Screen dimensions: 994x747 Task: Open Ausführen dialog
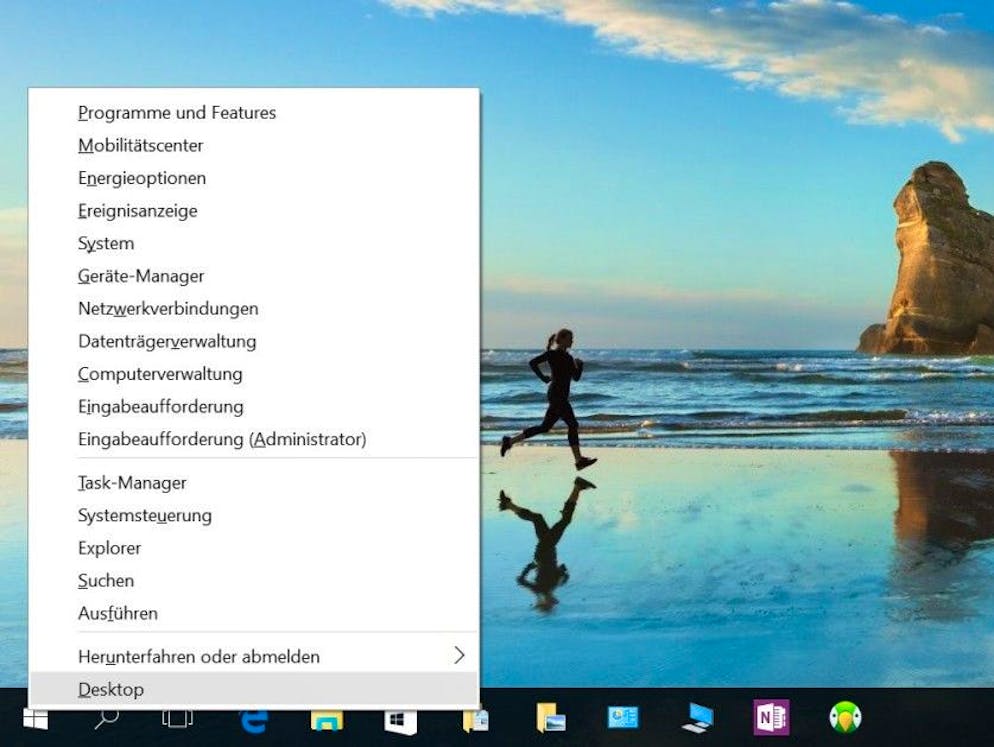pyautogui.click(x=254, y=614)
